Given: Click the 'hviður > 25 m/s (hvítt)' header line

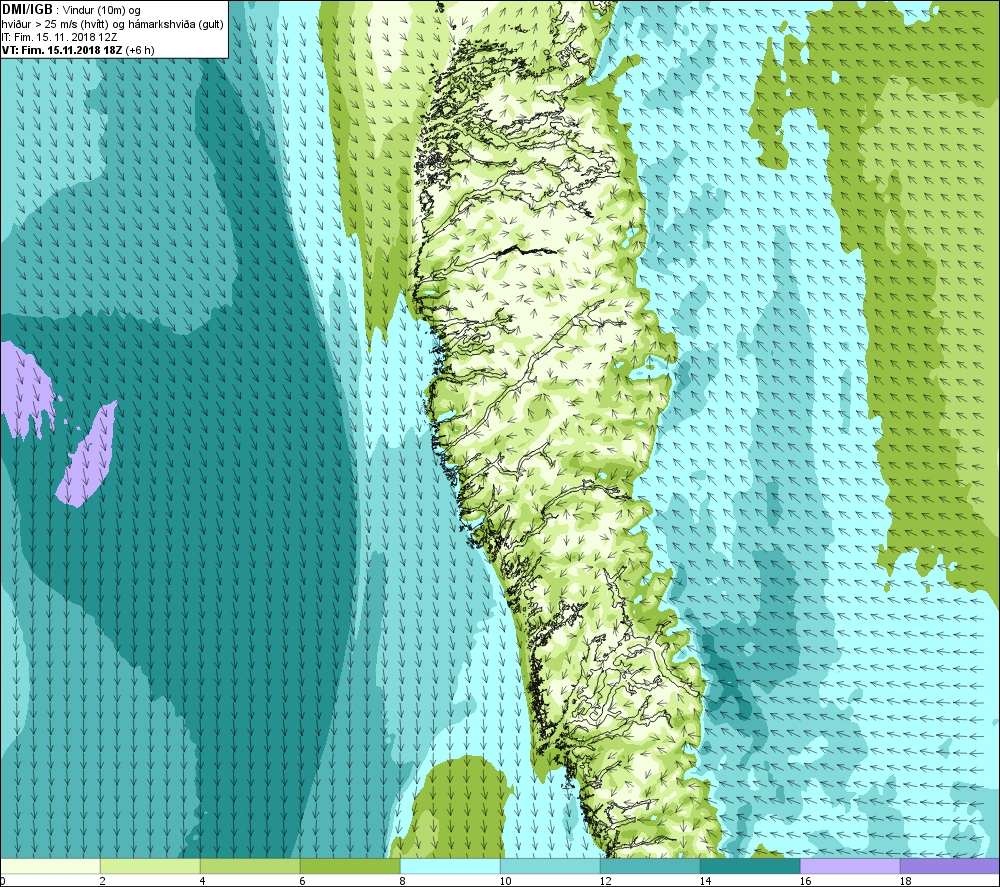Looking at the screenshot, I should 112,24.
